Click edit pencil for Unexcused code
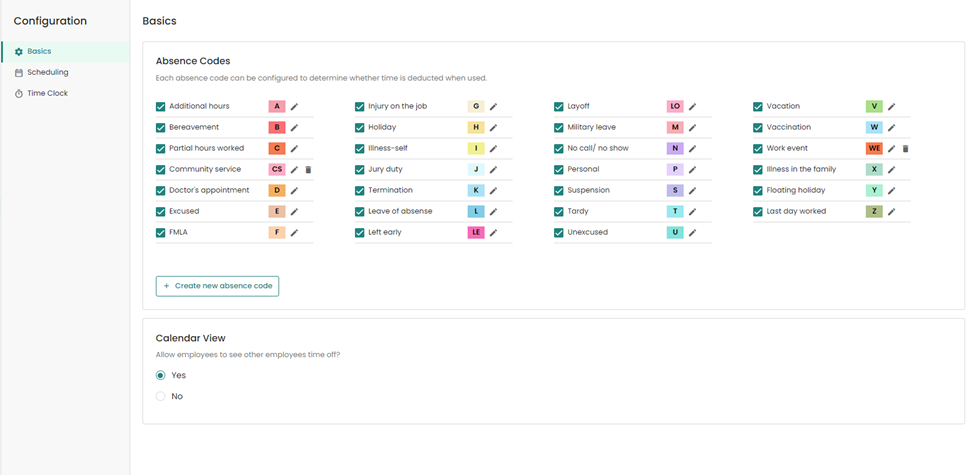Viewport: 975px width, 475px height. click(692, 233)
